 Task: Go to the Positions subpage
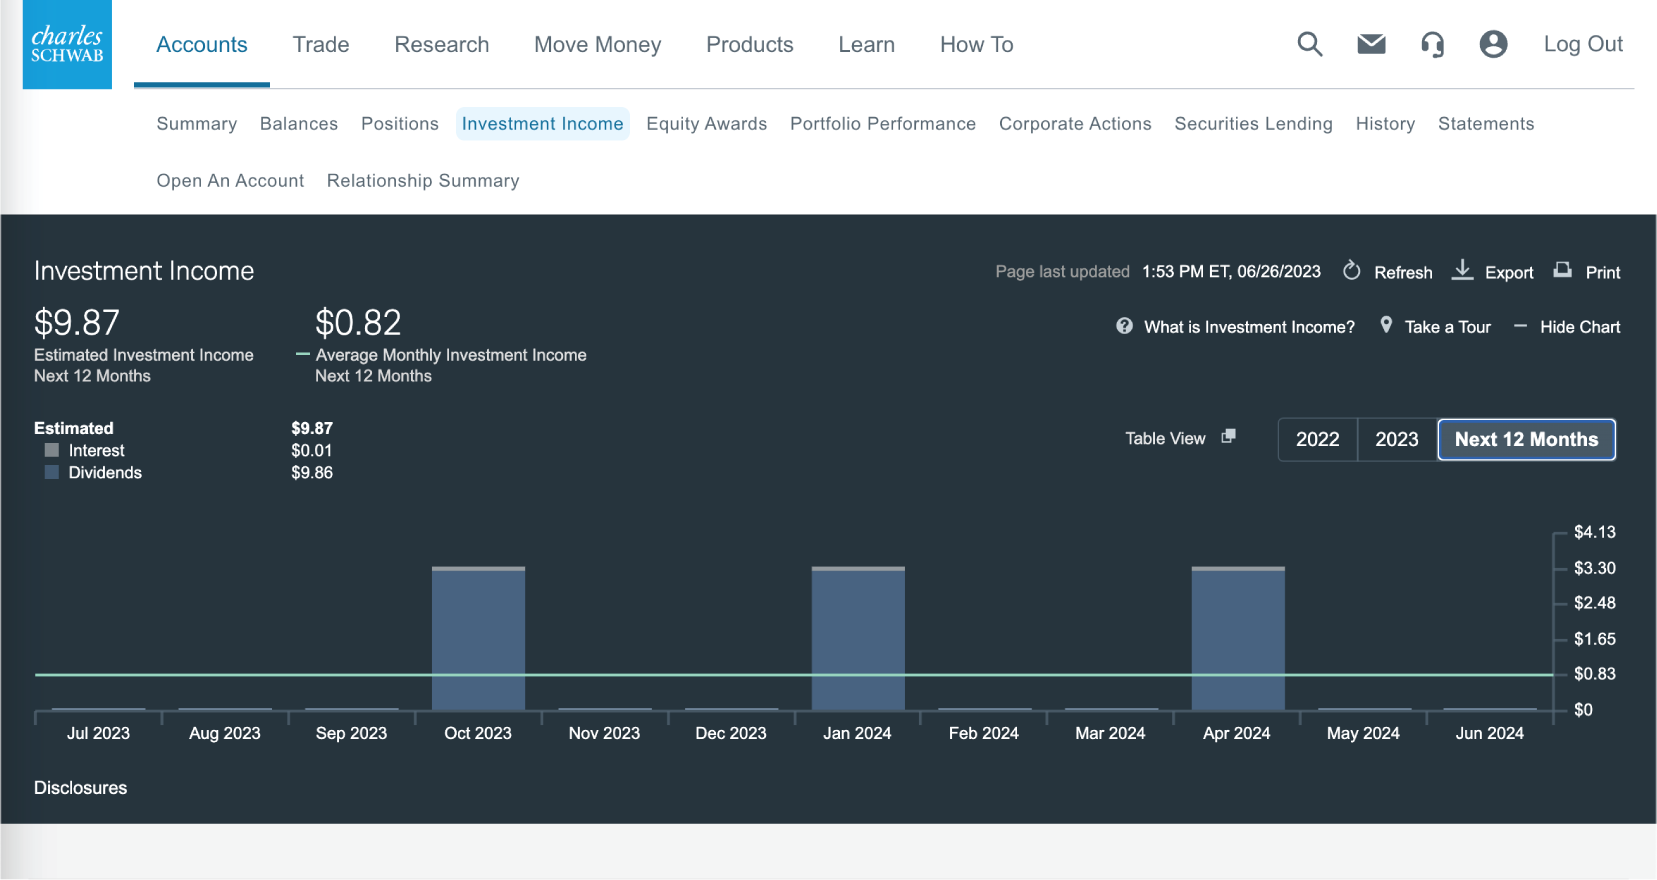pos(400,124)
